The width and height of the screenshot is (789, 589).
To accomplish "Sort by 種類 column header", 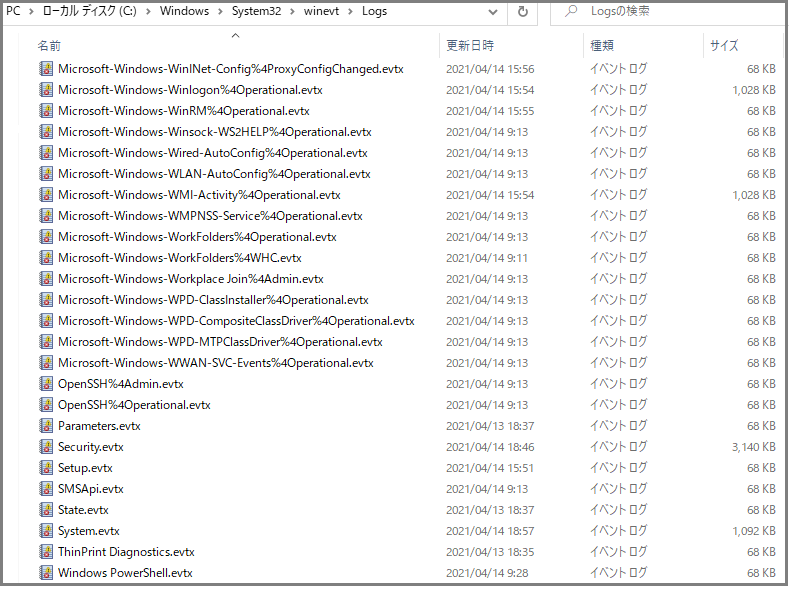I will point(602,46).
